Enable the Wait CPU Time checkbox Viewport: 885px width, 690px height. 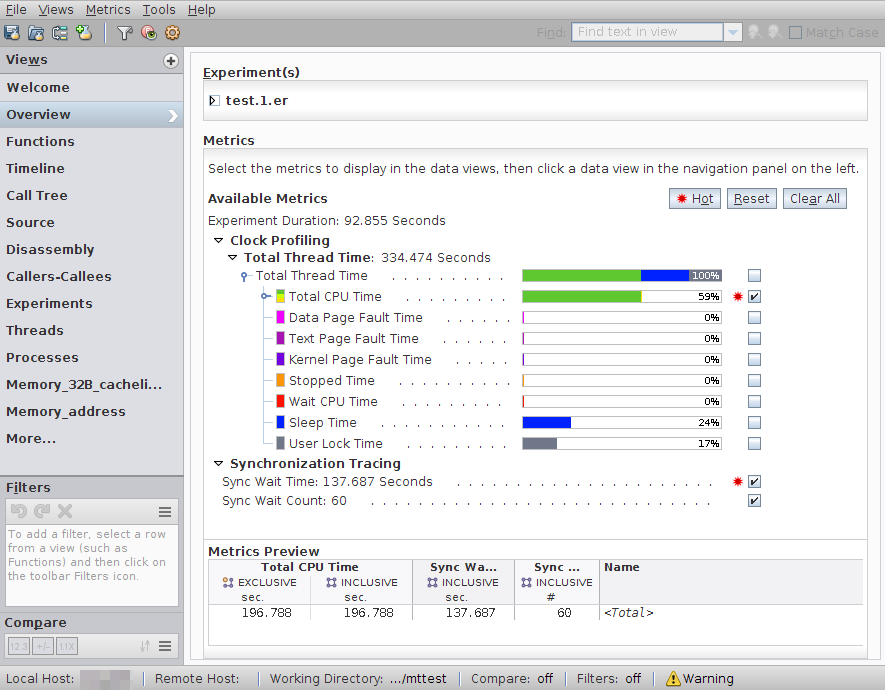754,401
